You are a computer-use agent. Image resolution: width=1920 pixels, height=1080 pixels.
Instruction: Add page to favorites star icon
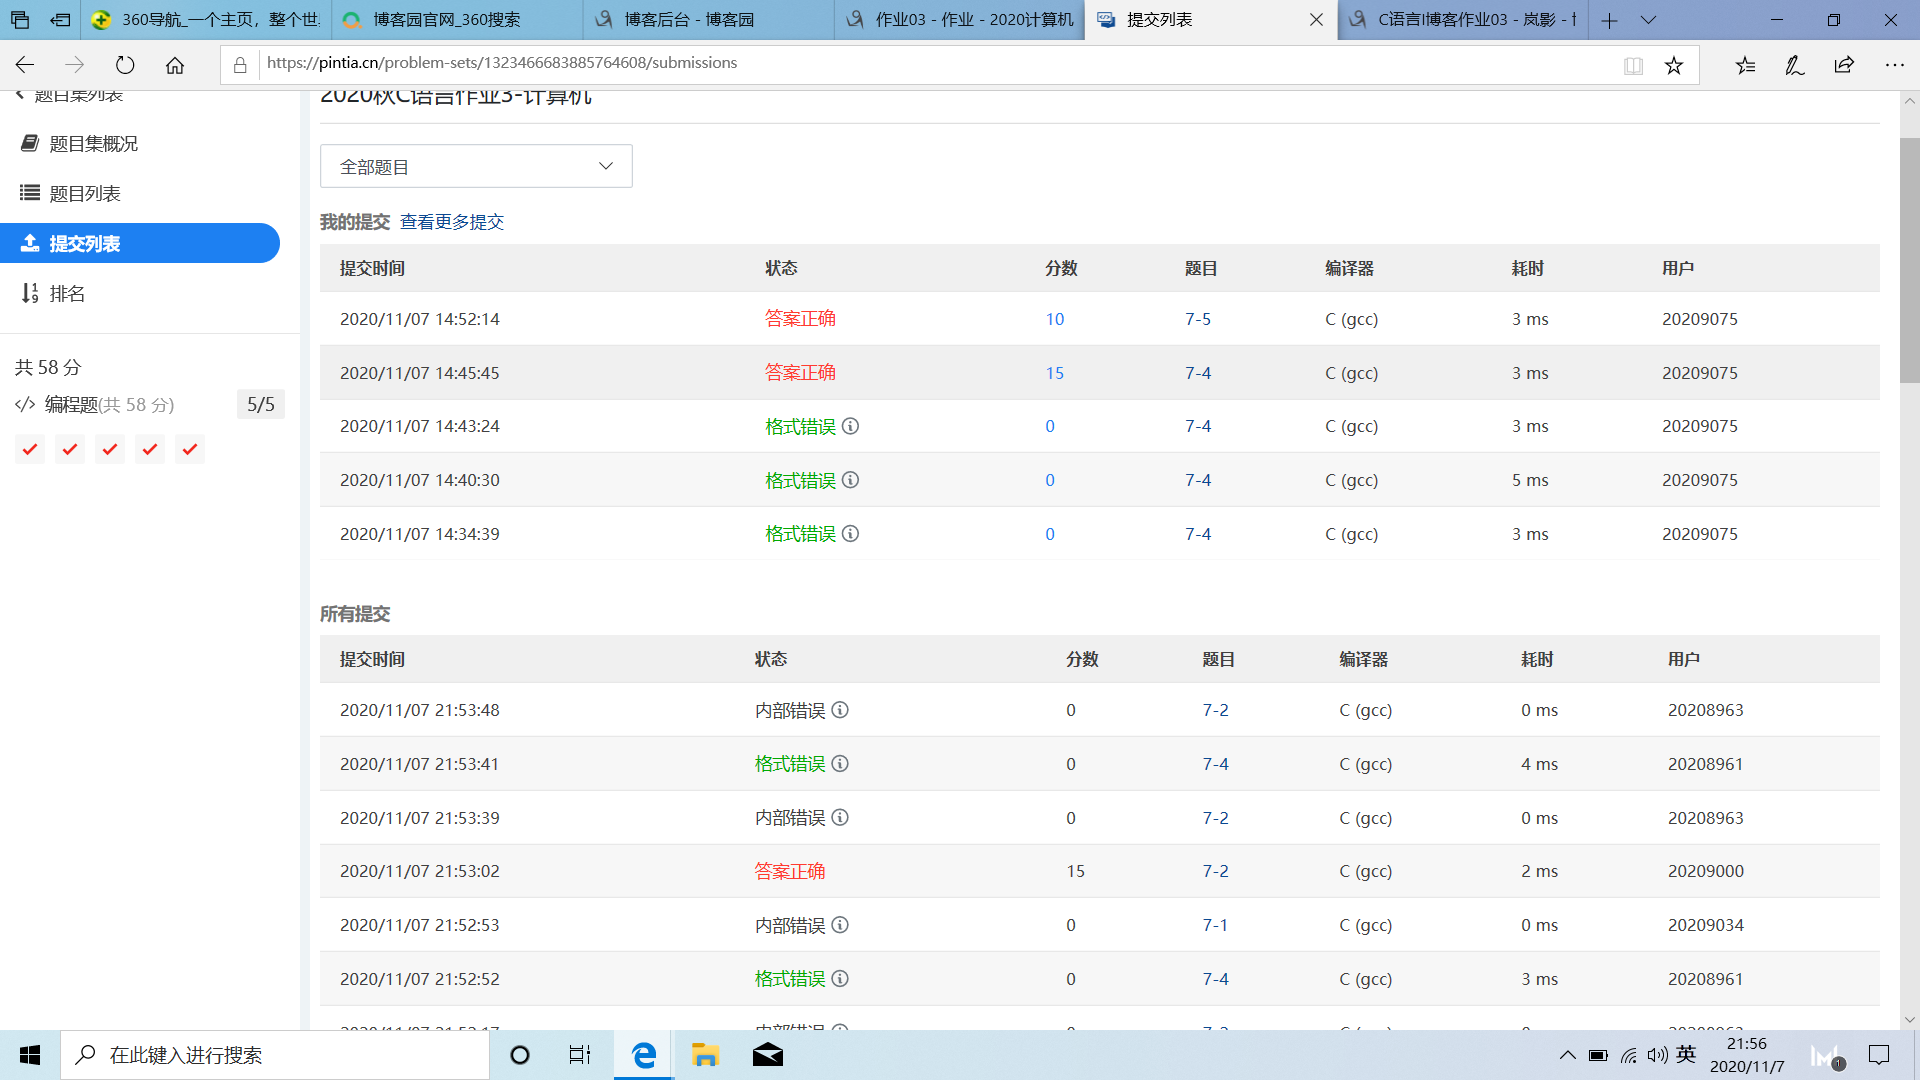pyautogui.click(x=1674, y=65)
